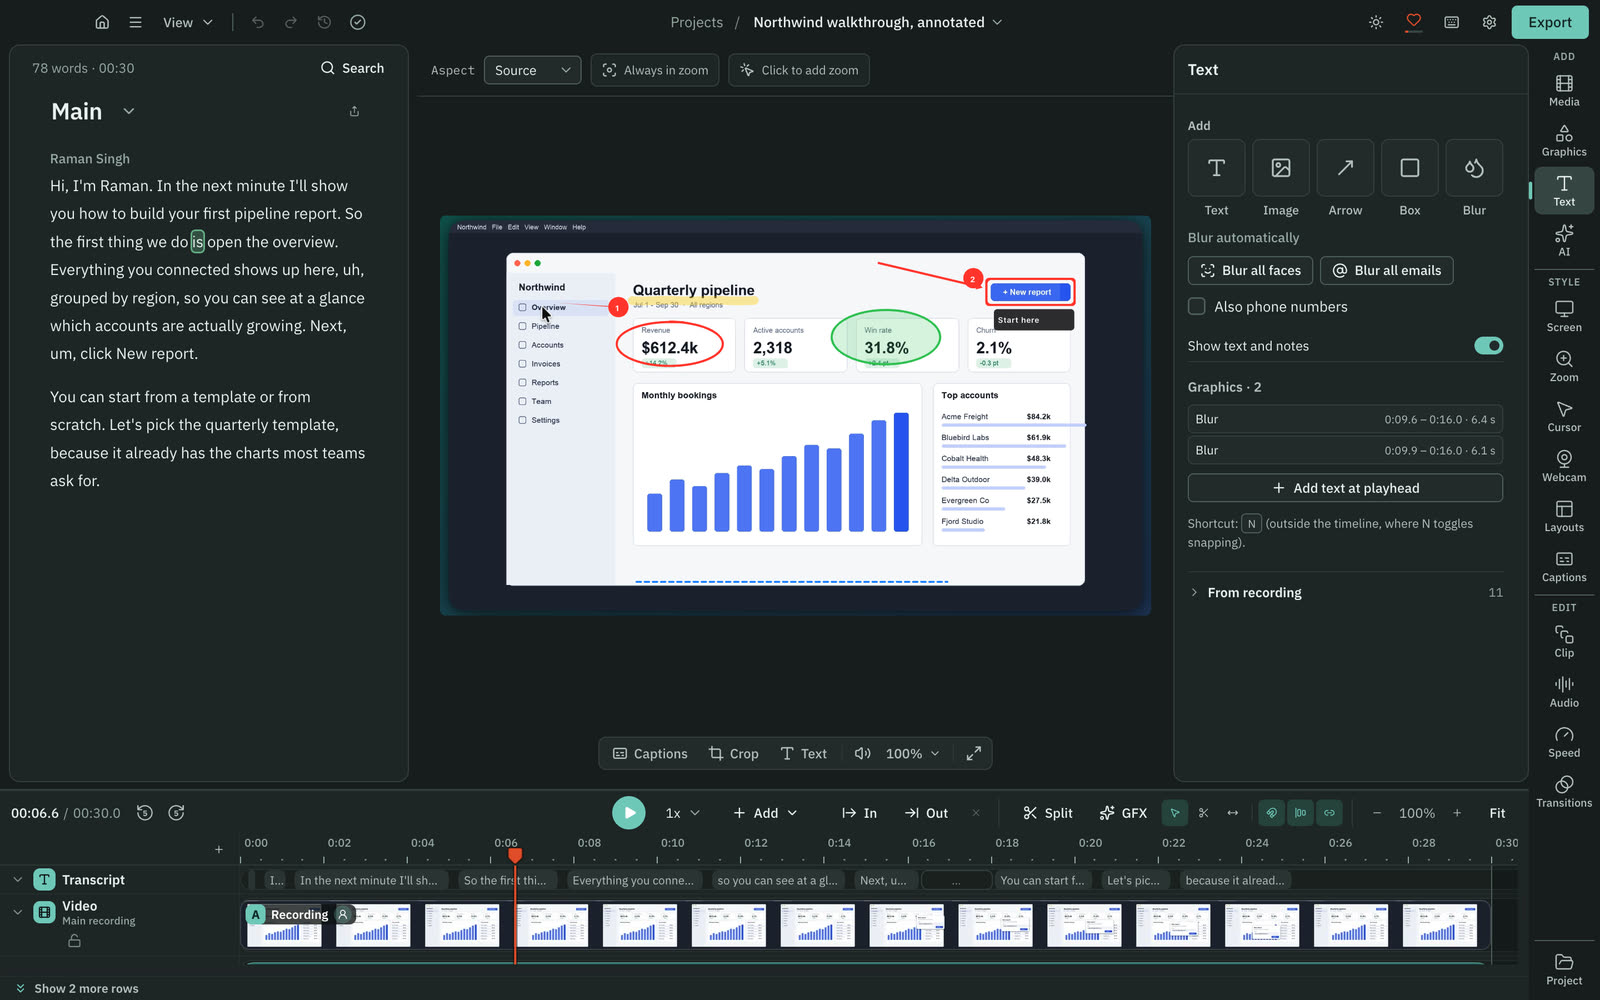Toggle fullscreen preview expand icon
This screenshot has height=1000, width=1600.
tap(973, 754)
